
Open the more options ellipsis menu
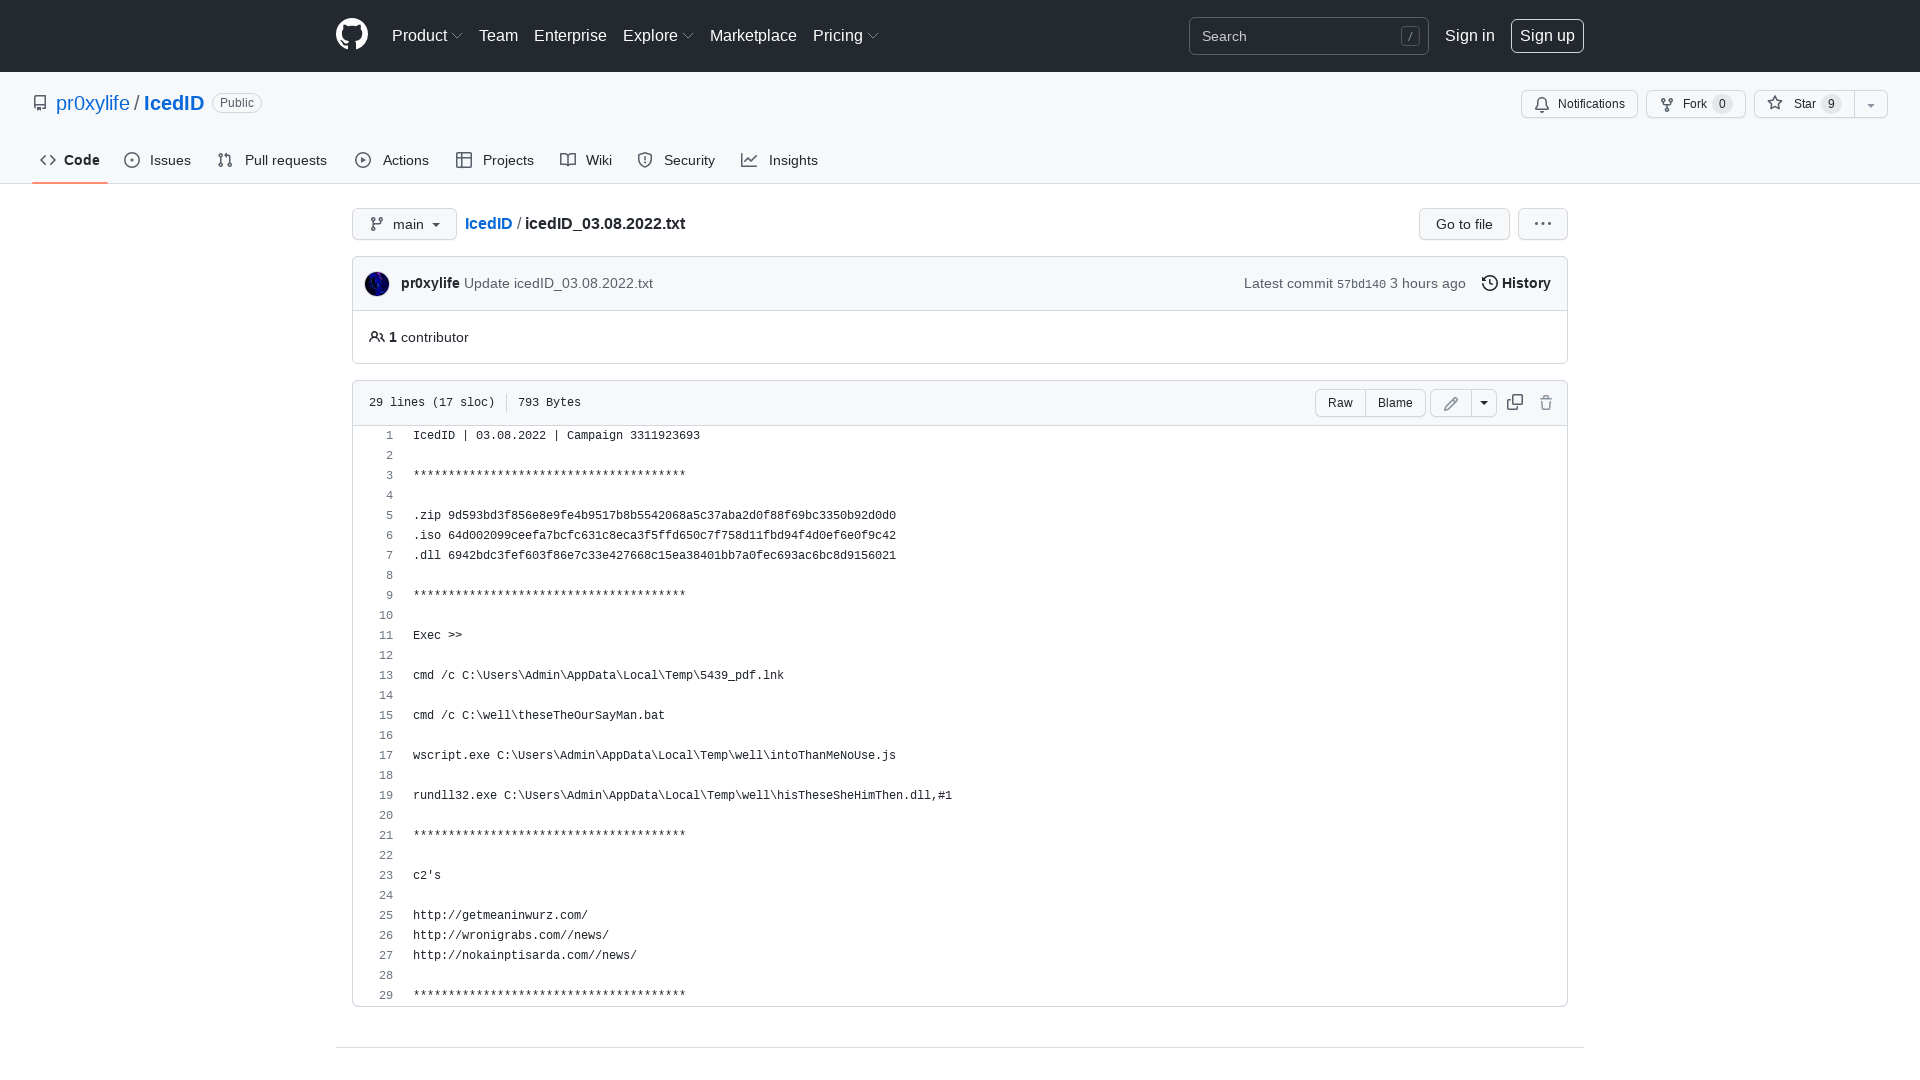[1542, 224]
